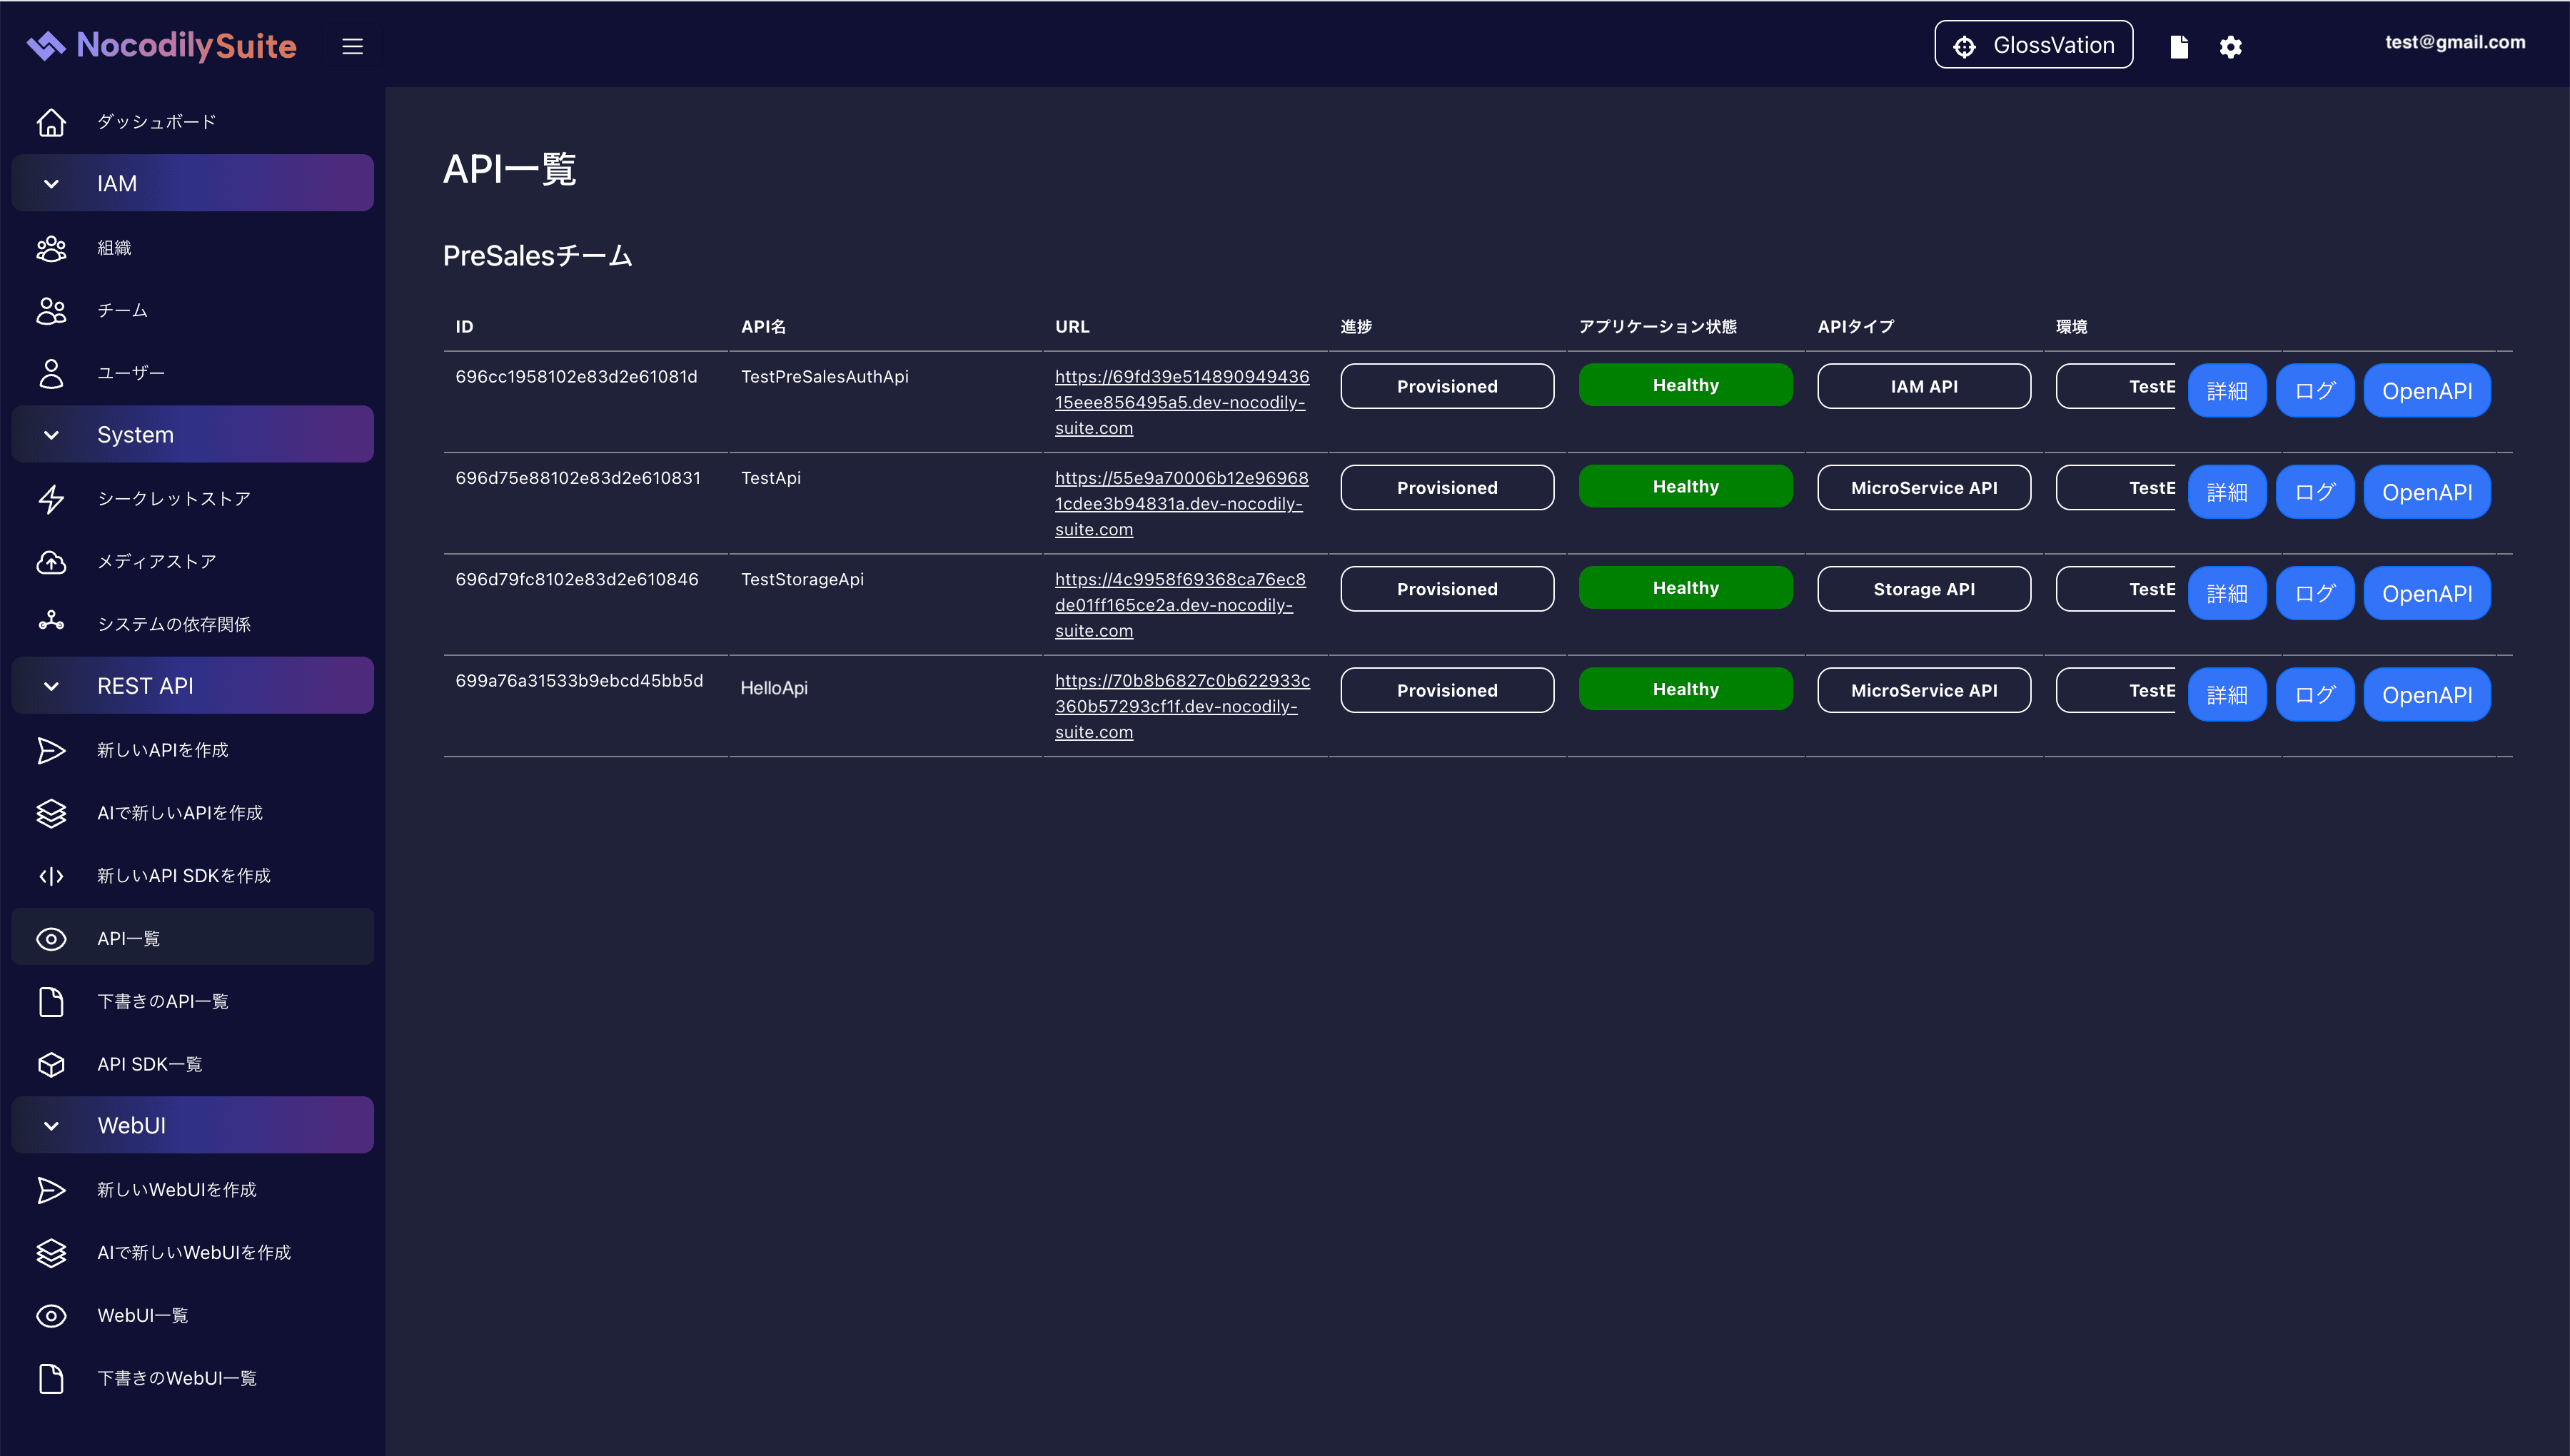The height and width of the screenshot is (1456, 2570).
Task: Select the AIで新しいAPIを作成 layers icon
Action: 52,813
